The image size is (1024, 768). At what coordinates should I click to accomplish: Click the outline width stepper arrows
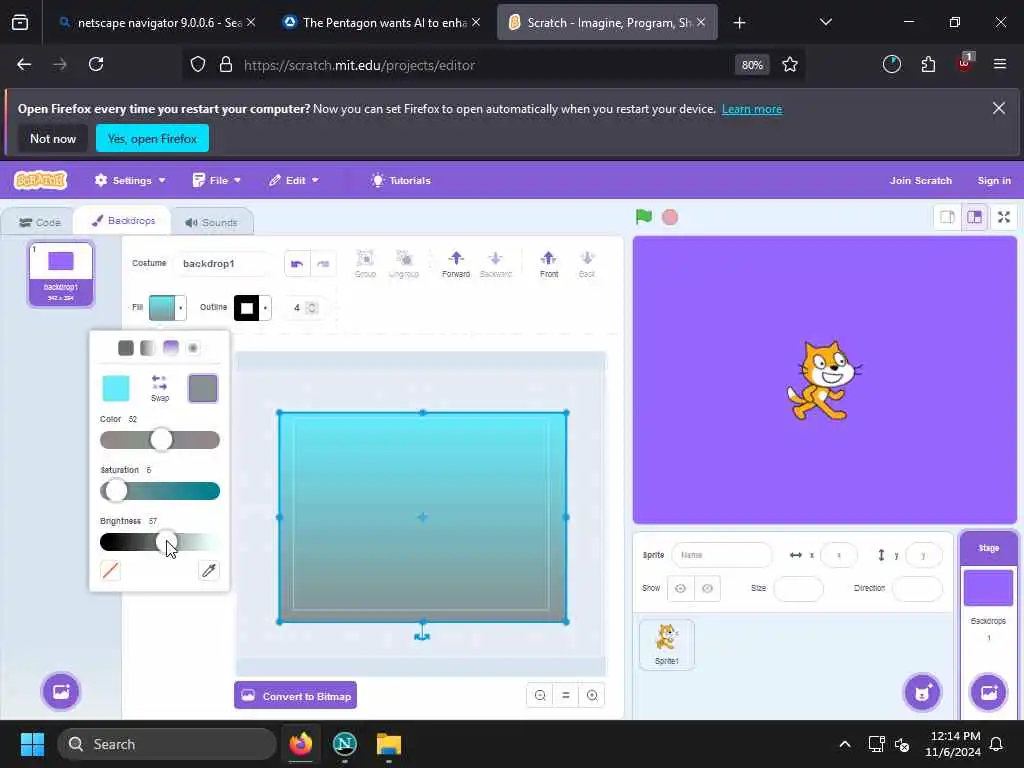[x=312, y=308]
